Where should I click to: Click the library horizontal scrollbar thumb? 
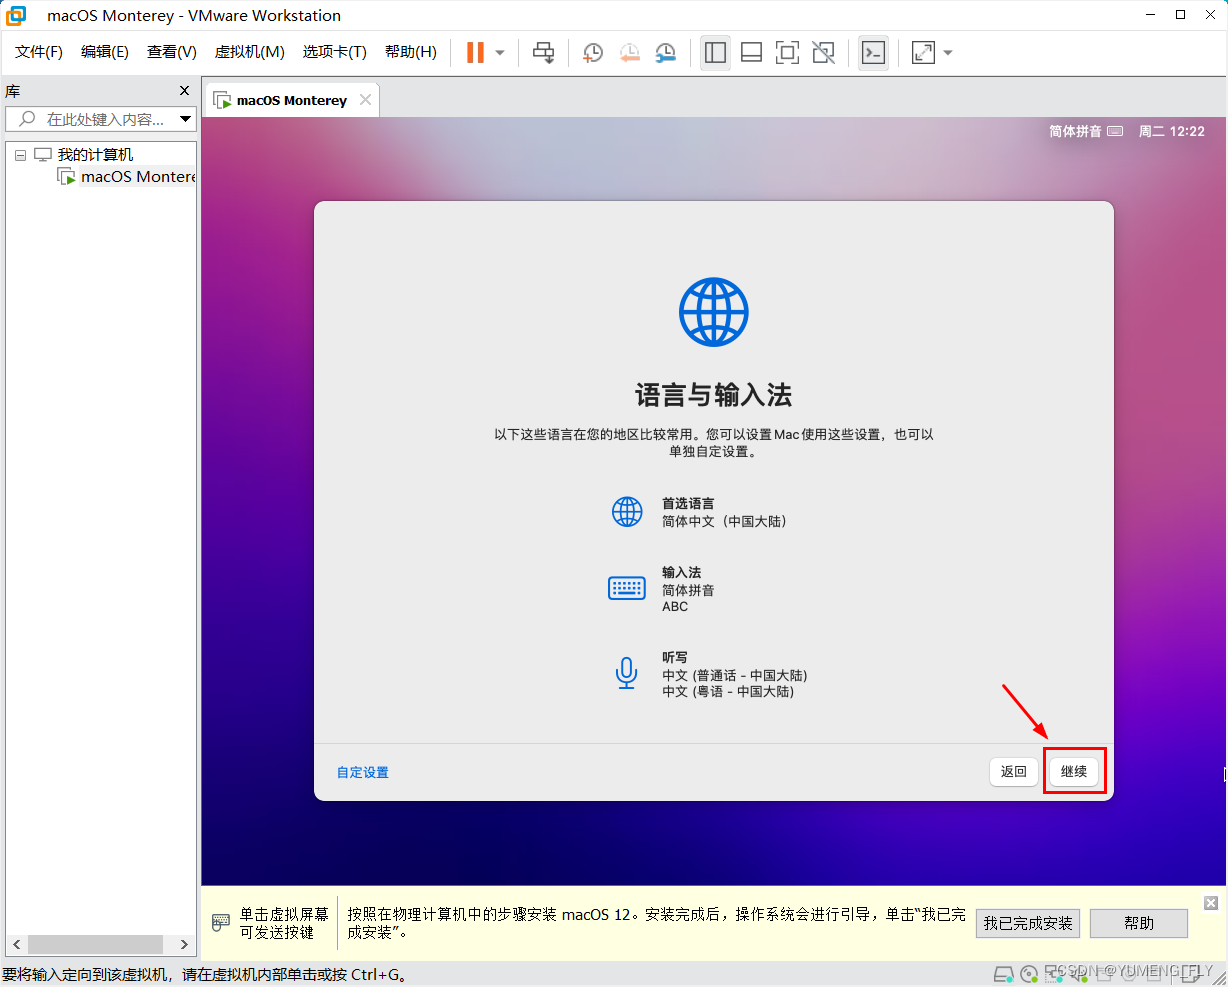[x=95, y=944]
